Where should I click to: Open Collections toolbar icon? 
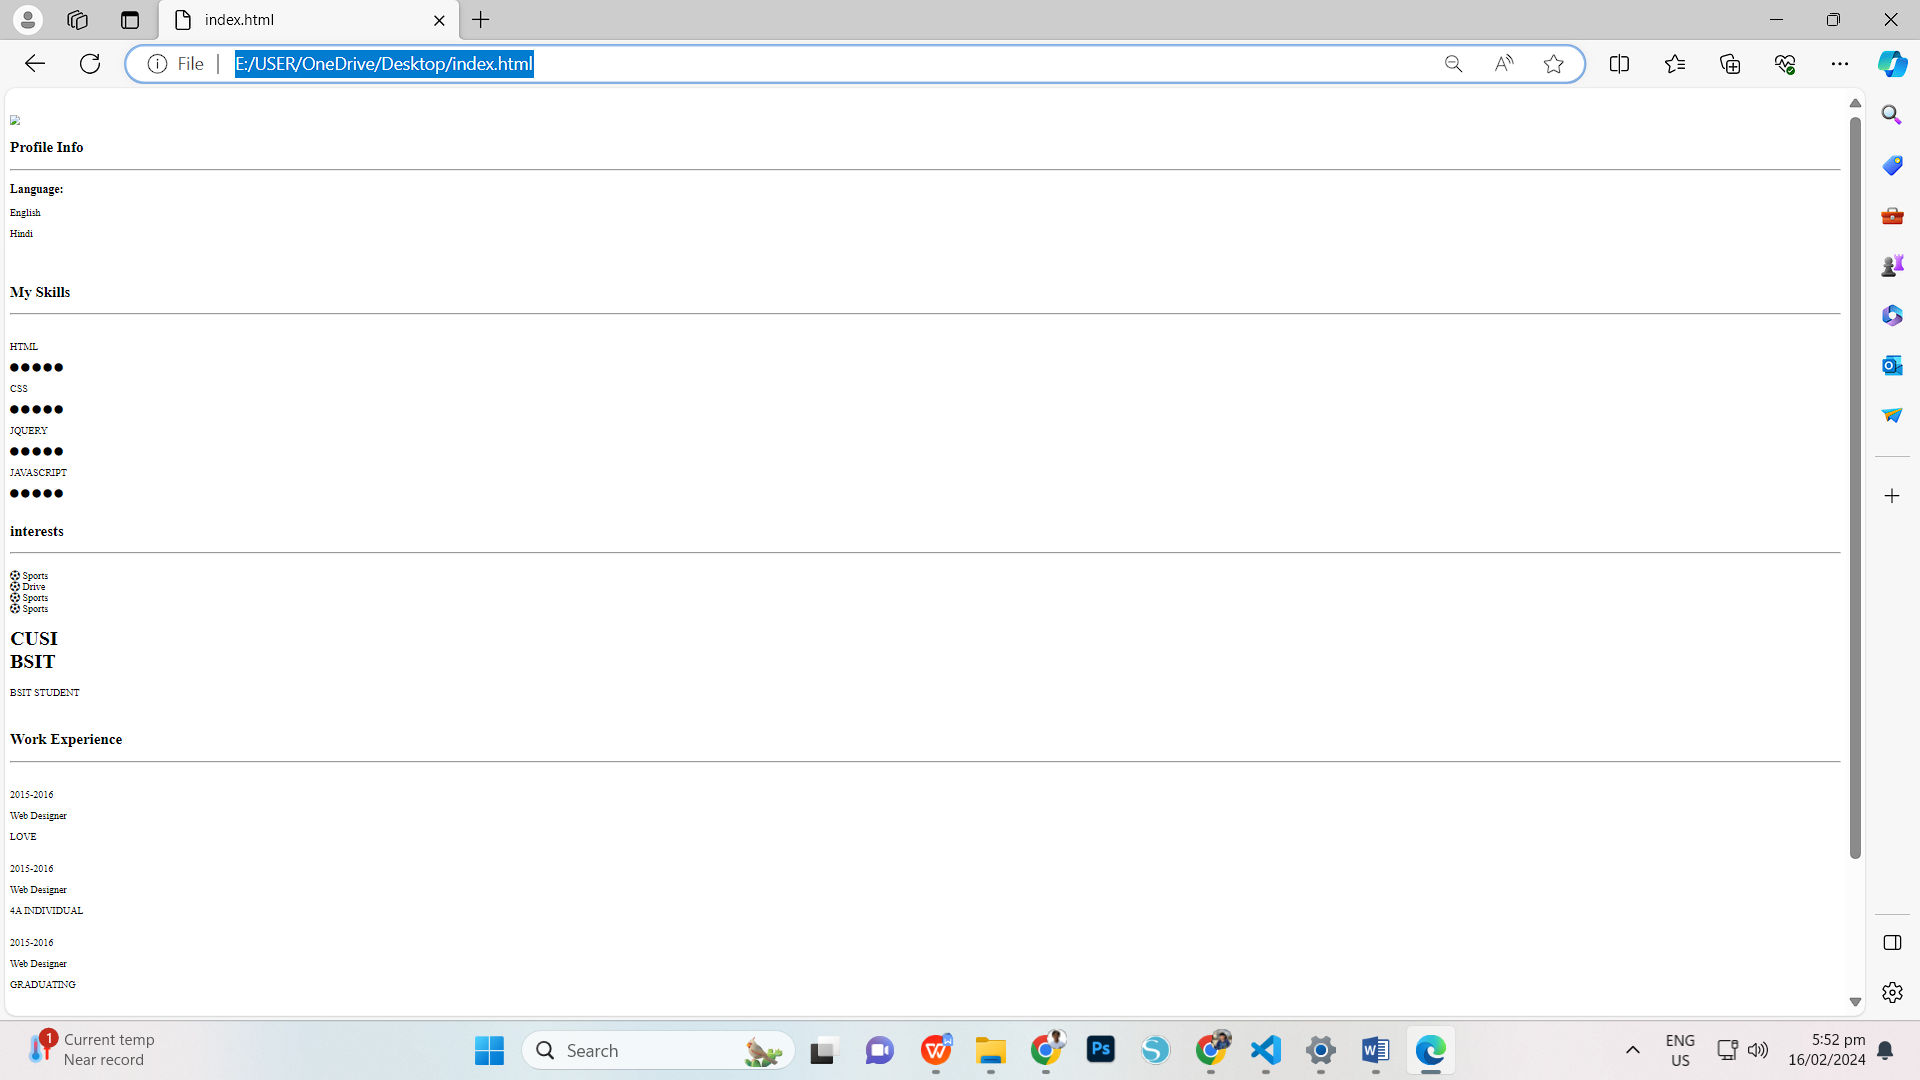click(1730, 64)
